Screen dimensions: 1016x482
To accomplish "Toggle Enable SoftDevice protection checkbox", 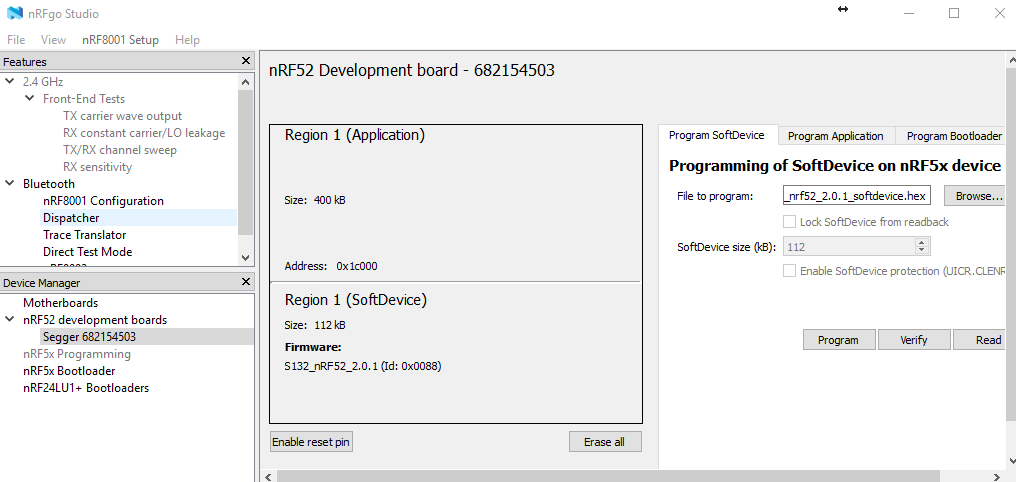I will (x=789, y=271).
